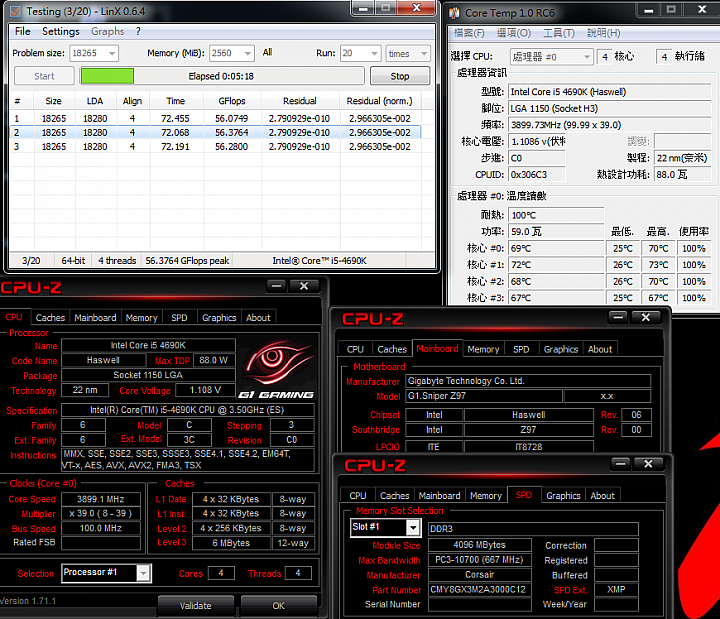Click the 56.3764 GFlops peak status text
Image resolution: width=720 pixels, height=619 pixels.
click(x=187, y=260)
